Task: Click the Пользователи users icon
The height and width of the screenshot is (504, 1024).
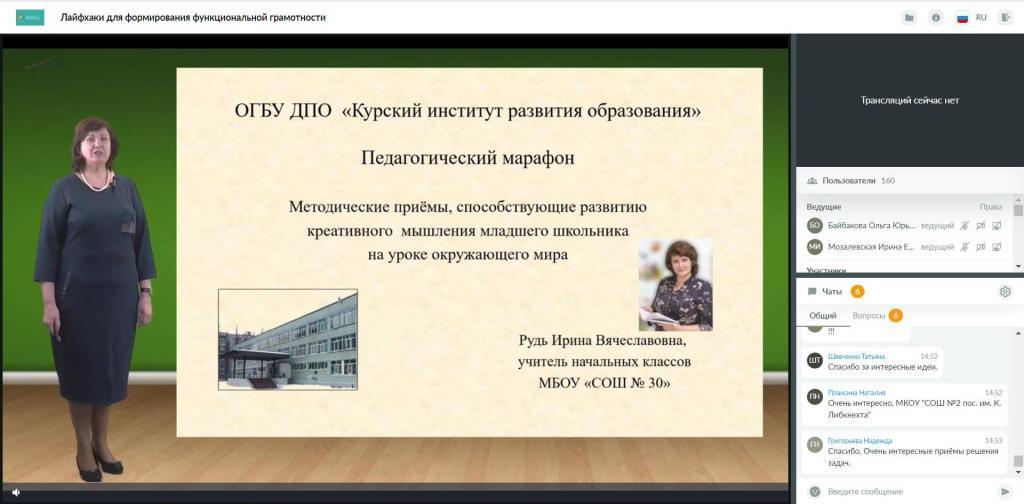Action: pyautogui.click(x=812, y=181)
